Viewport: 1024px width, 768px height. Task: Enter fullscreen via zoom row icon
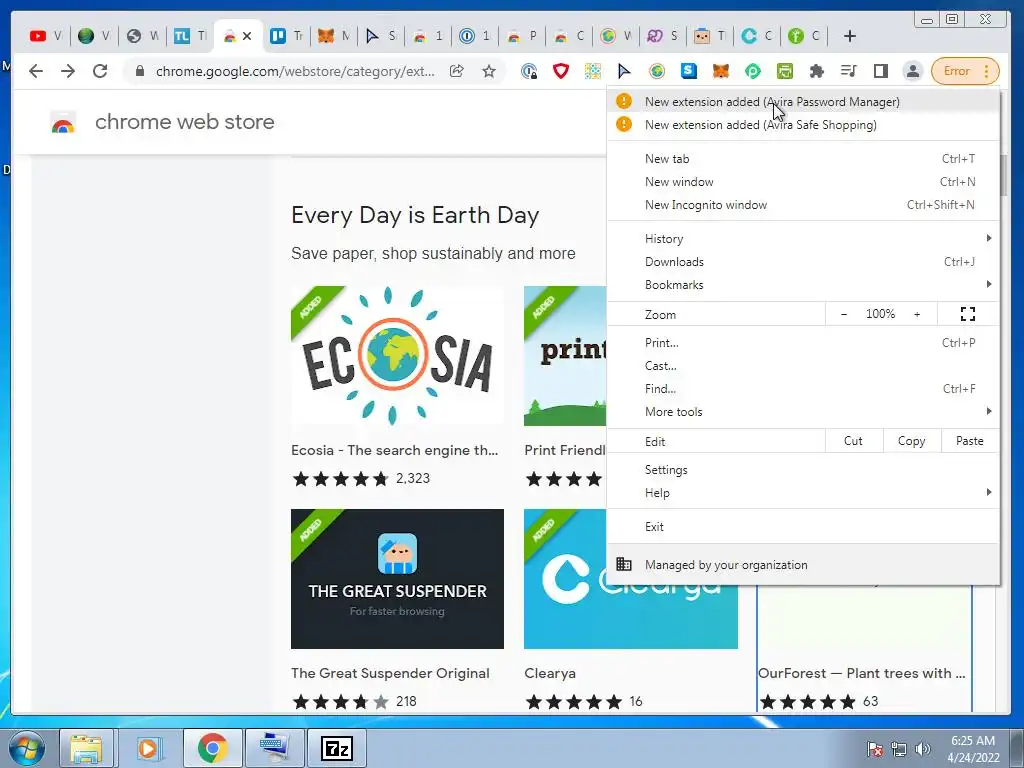coord(968,314)
